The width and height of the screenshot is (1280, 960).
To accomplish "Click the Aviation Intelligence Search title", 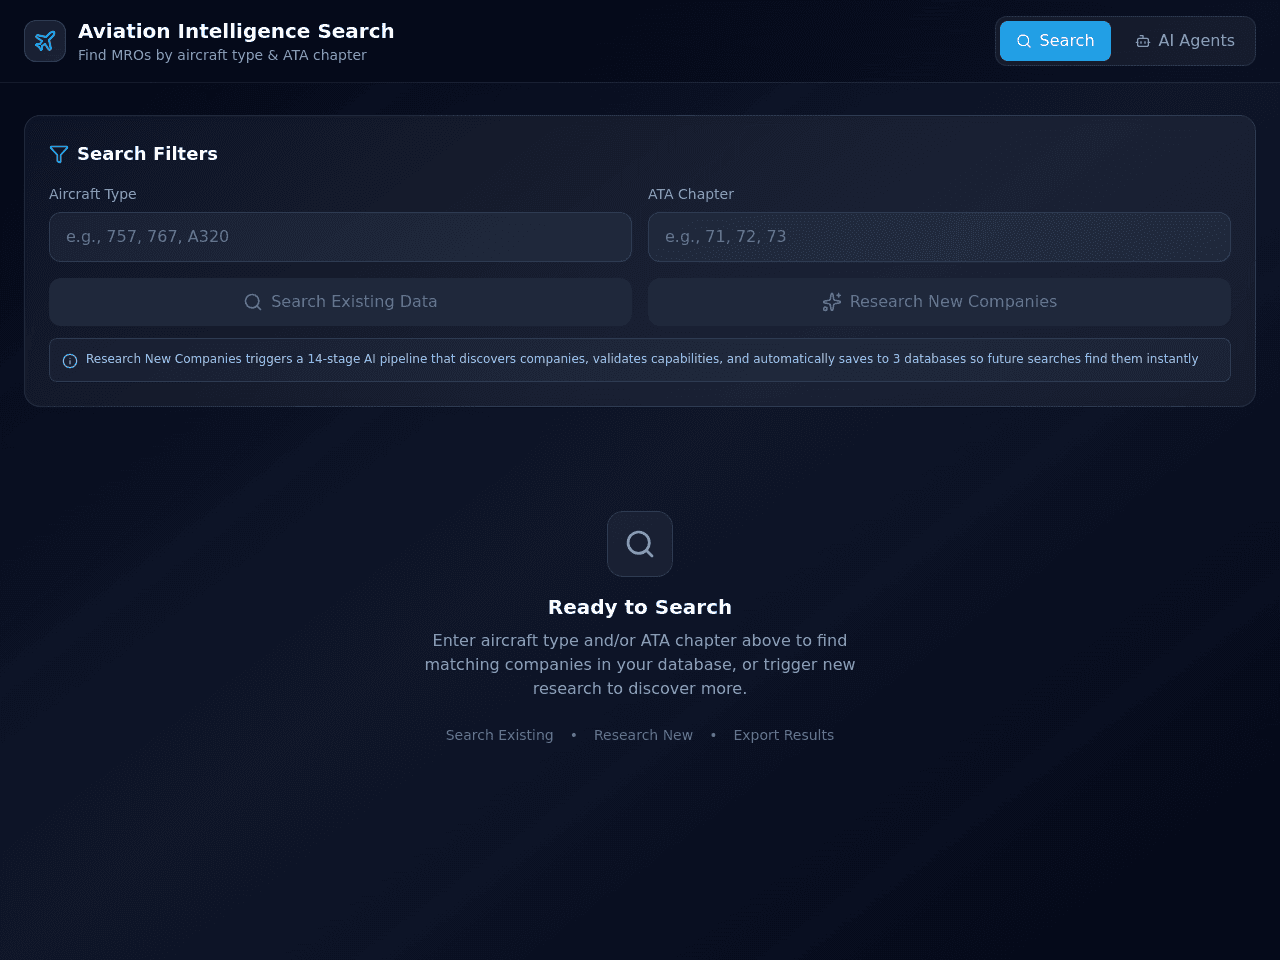I will [x=236, y=31].
